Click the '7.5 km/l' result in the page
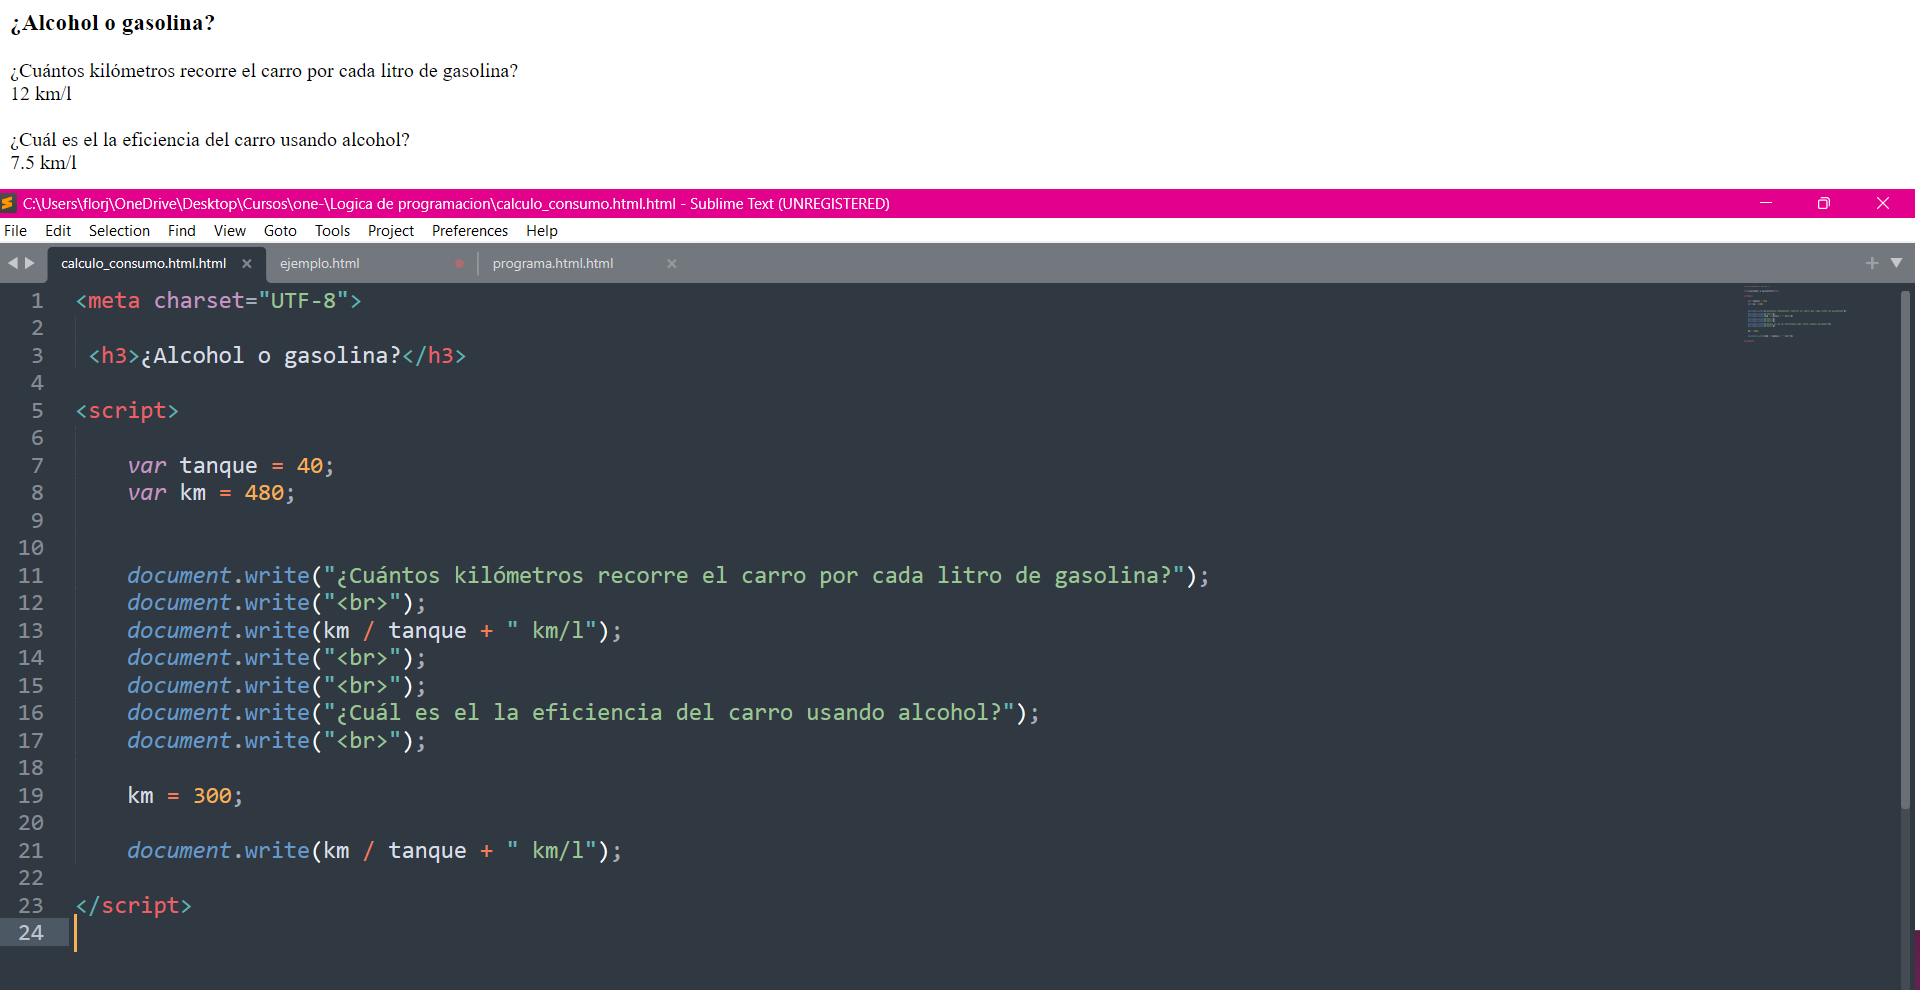 pyautogui.click(x=44, y=163)
